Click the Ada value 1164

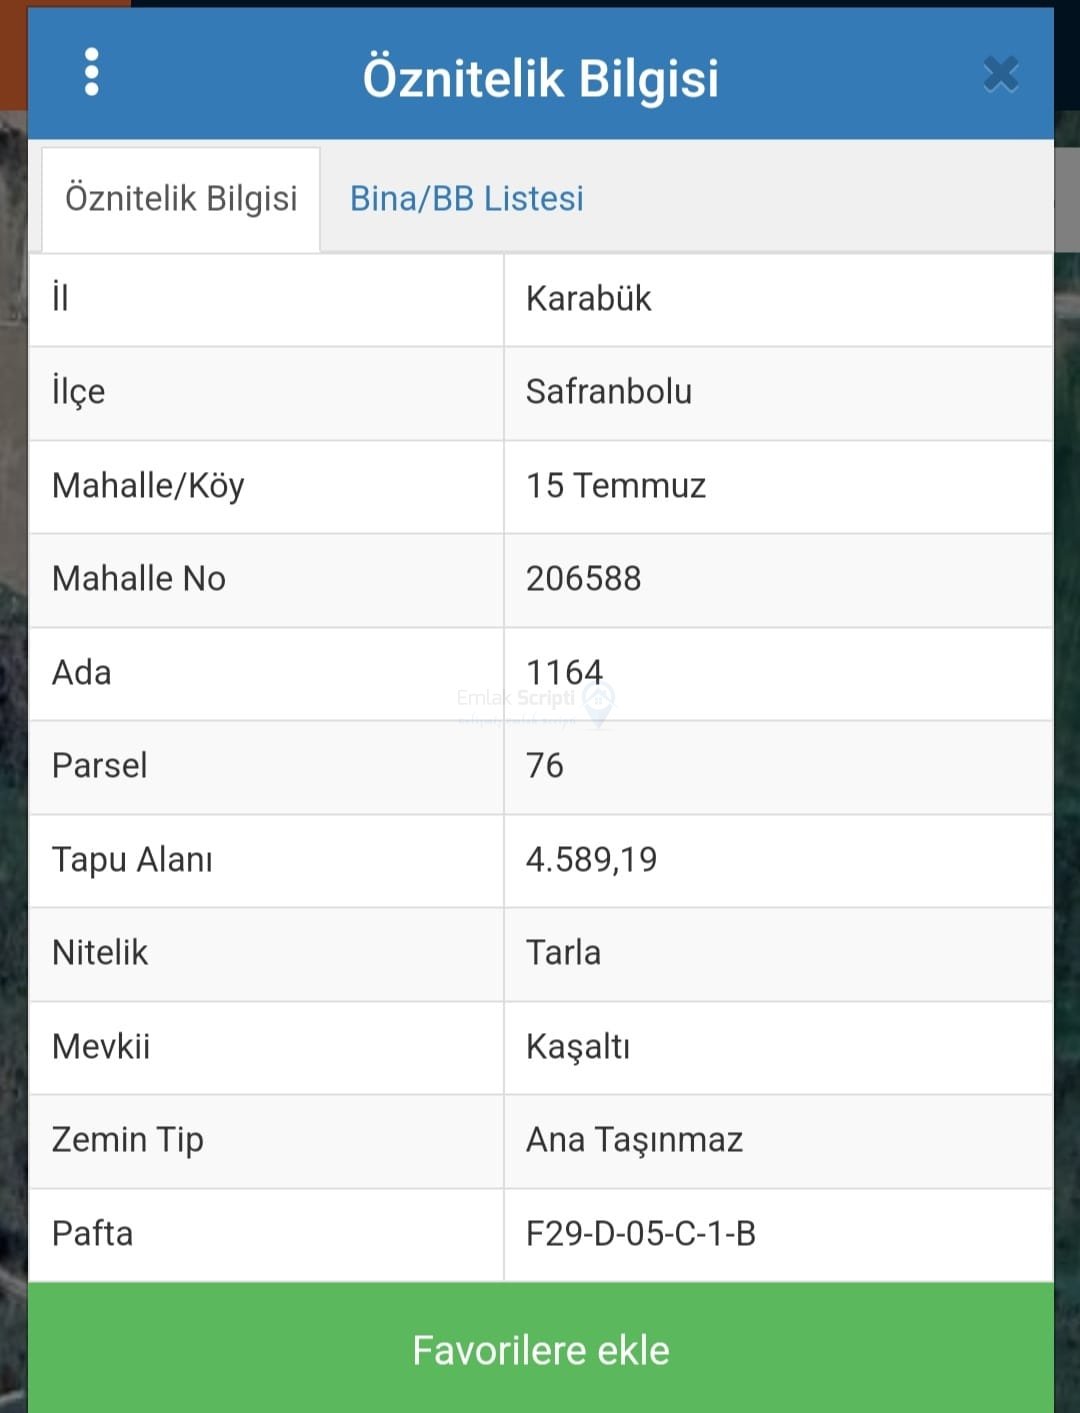pyautogui.click(x=564, y=671)
